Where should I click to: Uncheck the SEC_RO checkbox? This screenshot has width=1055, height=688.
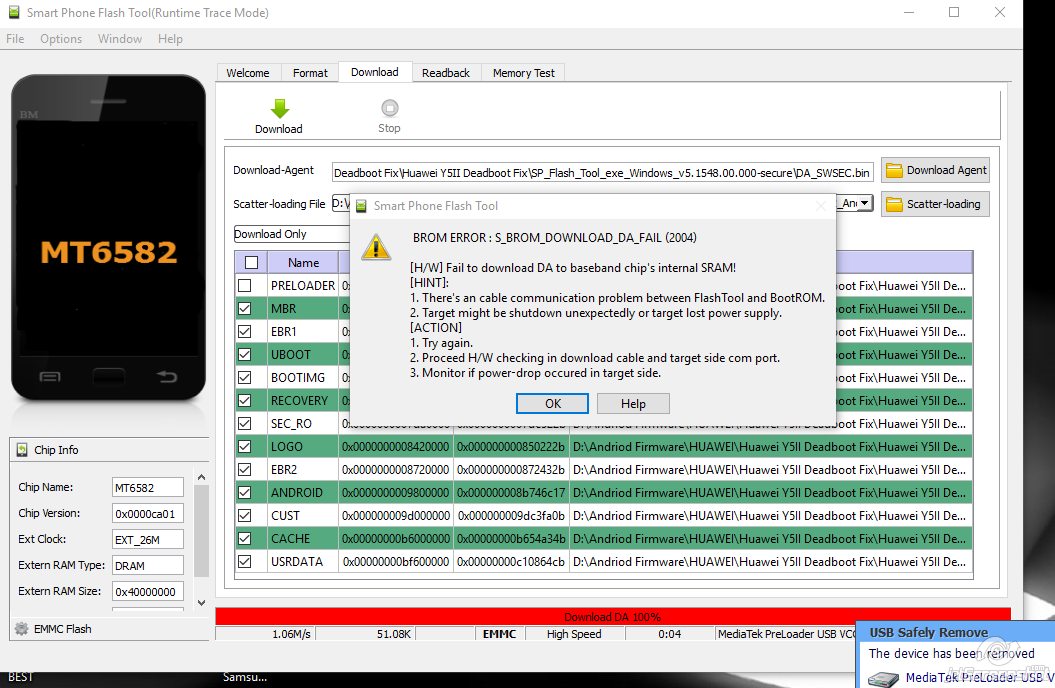click(x=245, y=423)
